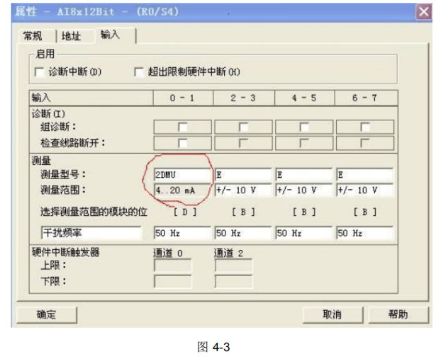Switch to the 常规 tab
Image resolution: width=444 pixels, height=362 pixels.
pyautogui.click(x=32, y=36)
